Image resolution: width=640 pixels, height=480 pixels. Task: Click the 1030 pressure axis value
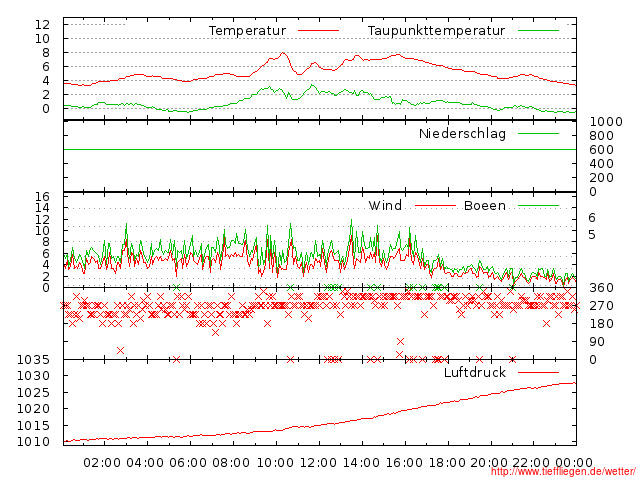[33, 376]
